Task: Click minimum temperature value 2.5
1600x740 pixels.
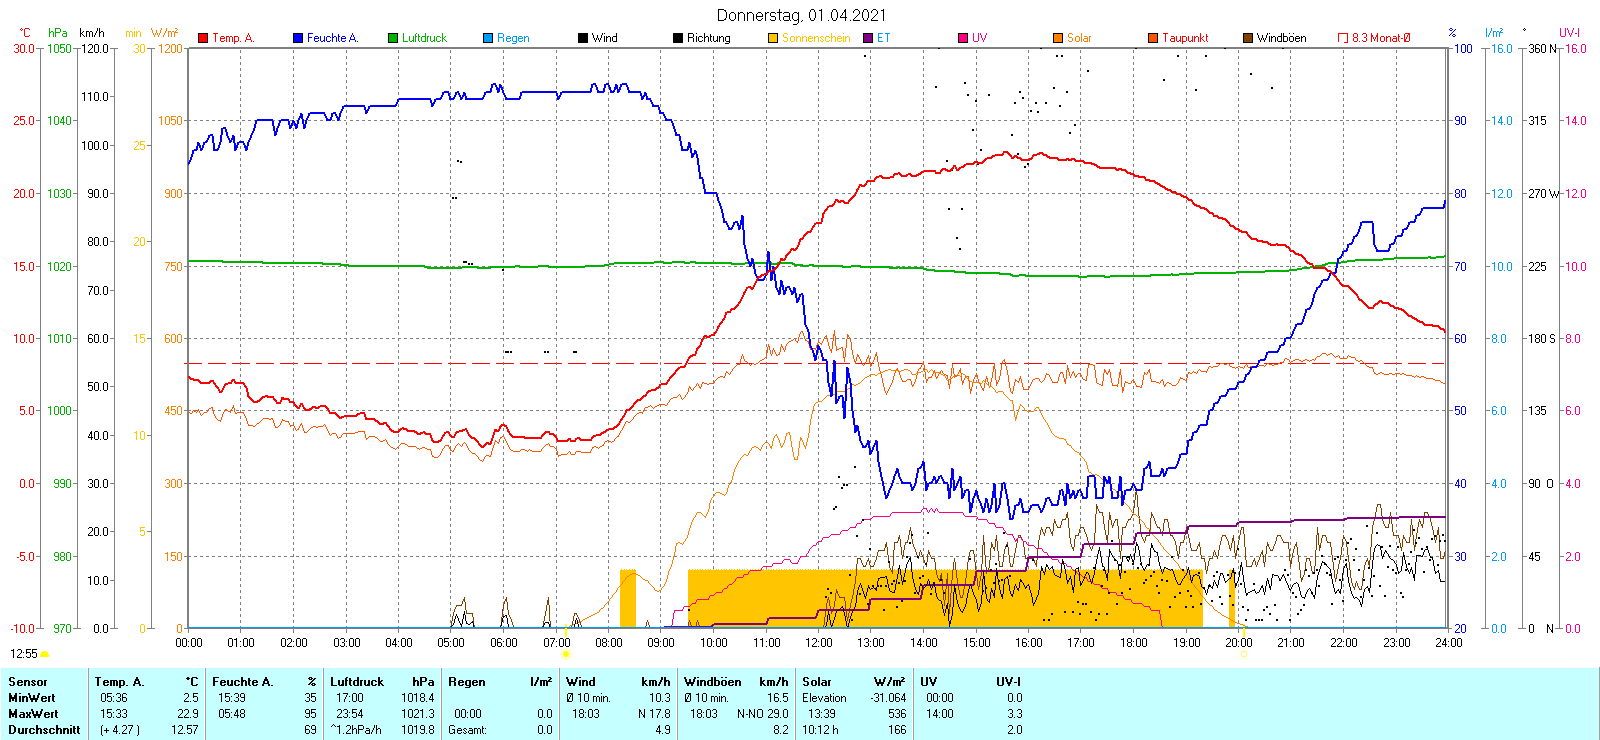Action: (x=191, y=698)
